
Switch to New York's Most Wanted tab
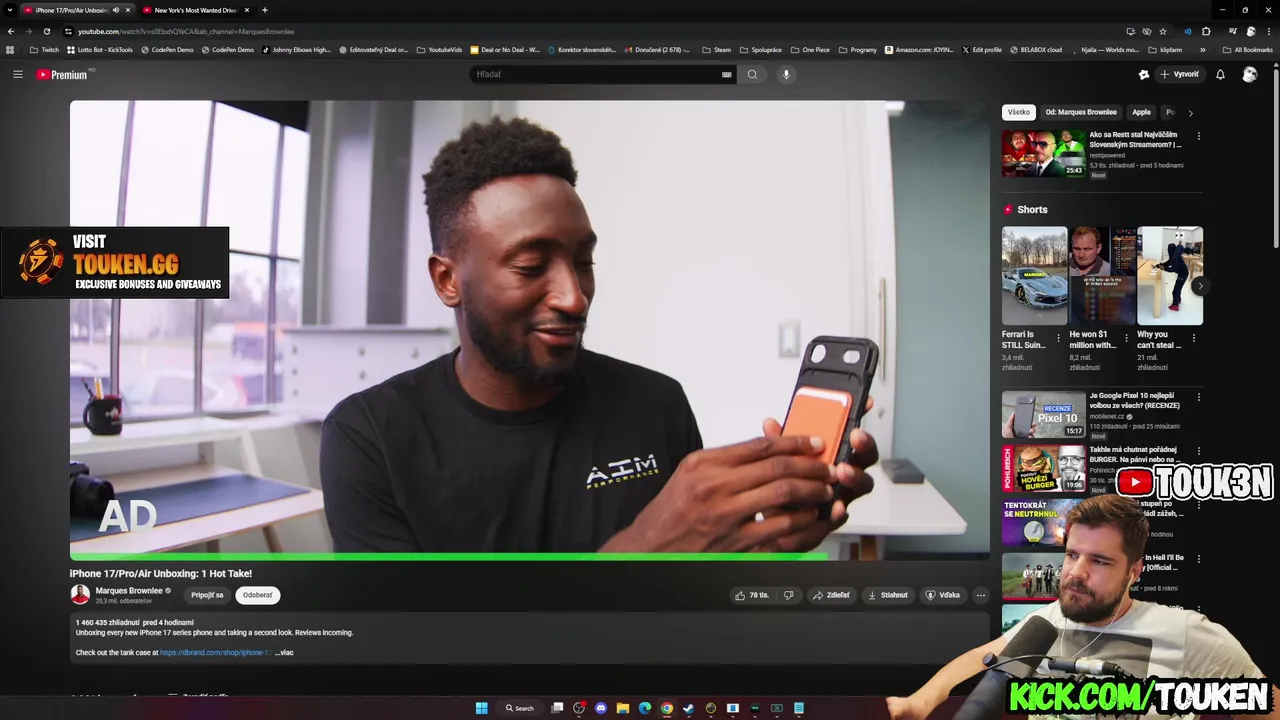(x=195, y=10)
